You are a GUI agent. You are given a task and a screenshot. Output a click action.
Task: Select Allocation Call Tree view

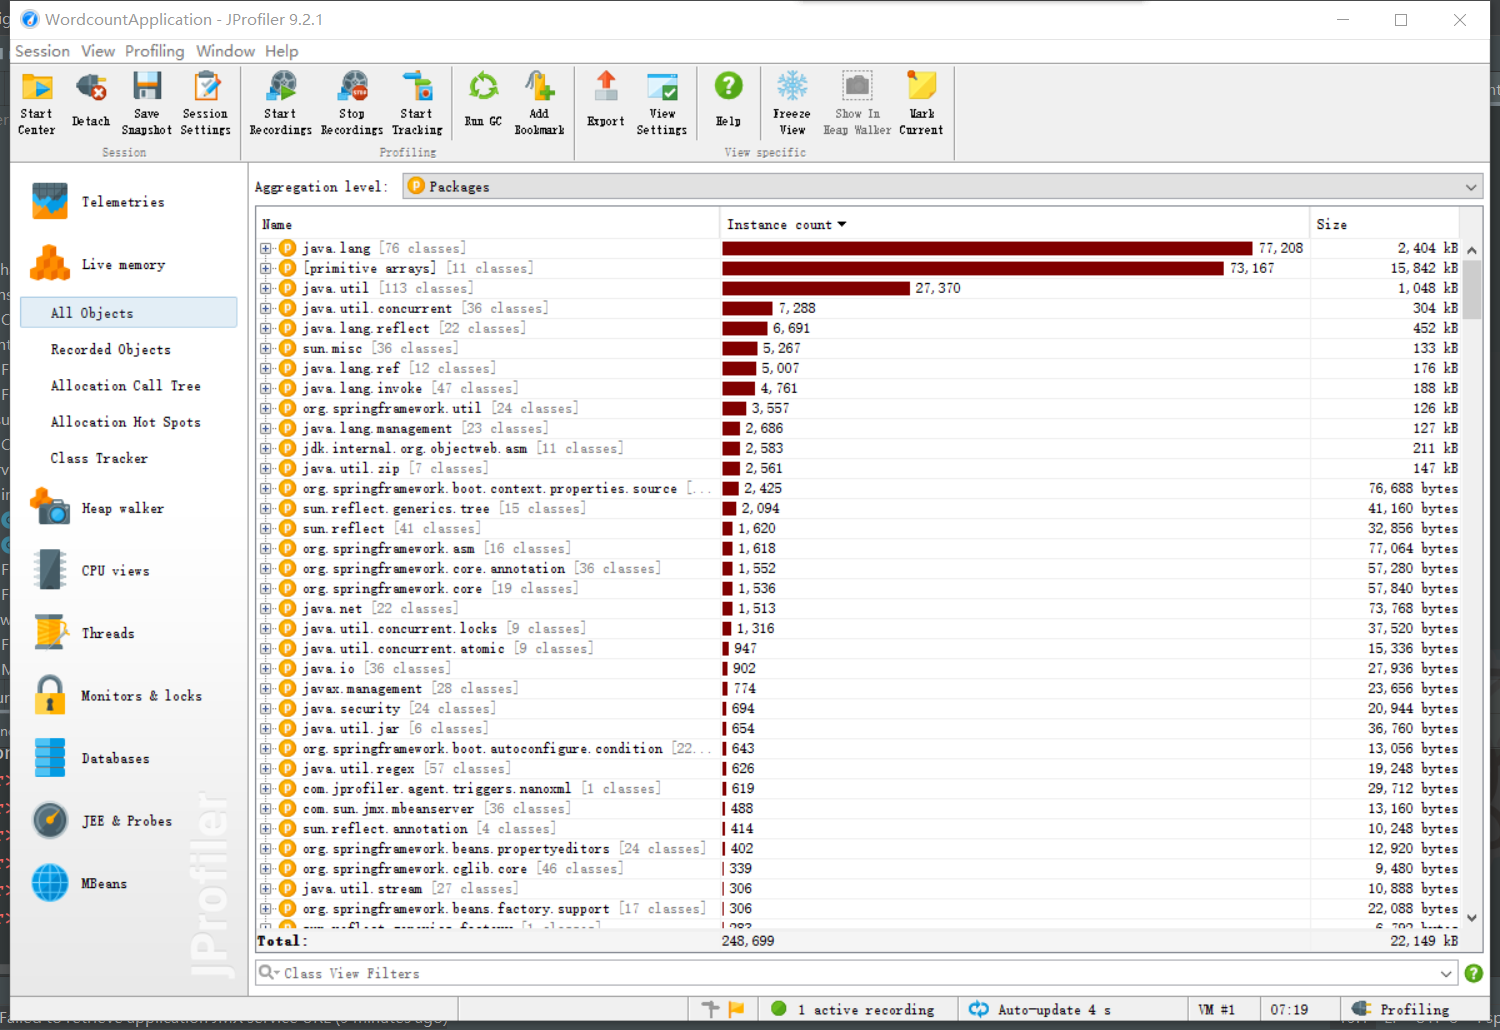[x=126, y=385]
